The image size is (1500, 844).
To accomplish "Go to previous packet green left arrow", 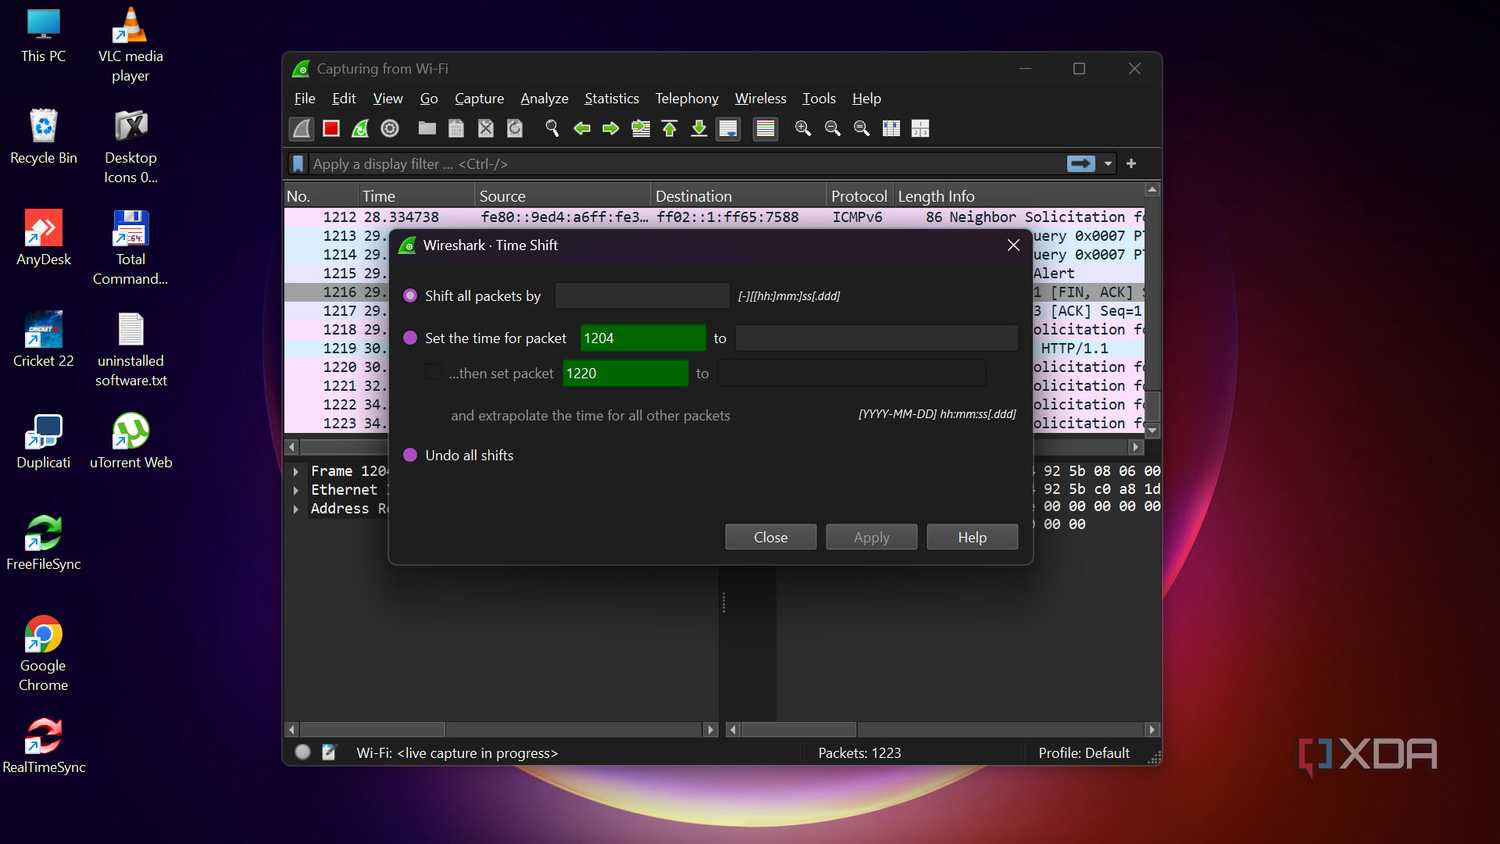I will click(x=581, y=128).
